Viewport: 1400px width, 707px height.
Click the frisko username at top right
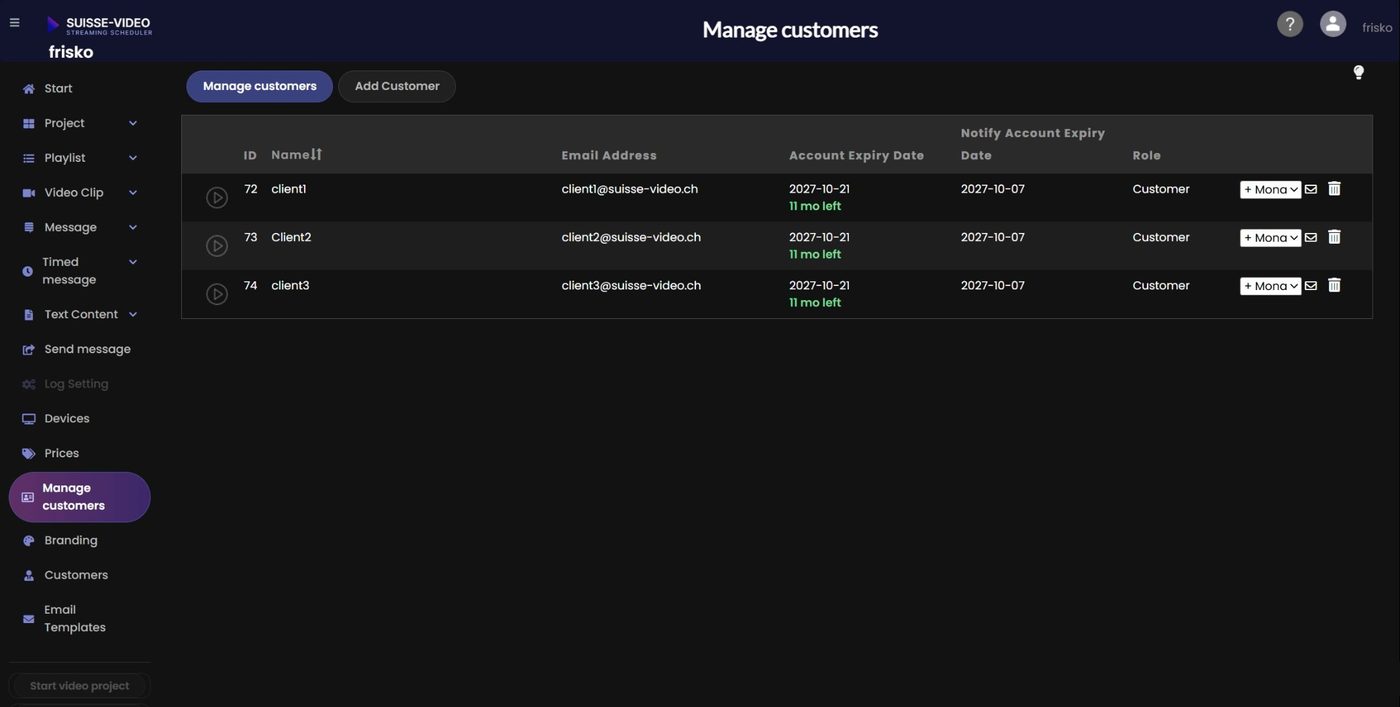tap(1377, 28)
